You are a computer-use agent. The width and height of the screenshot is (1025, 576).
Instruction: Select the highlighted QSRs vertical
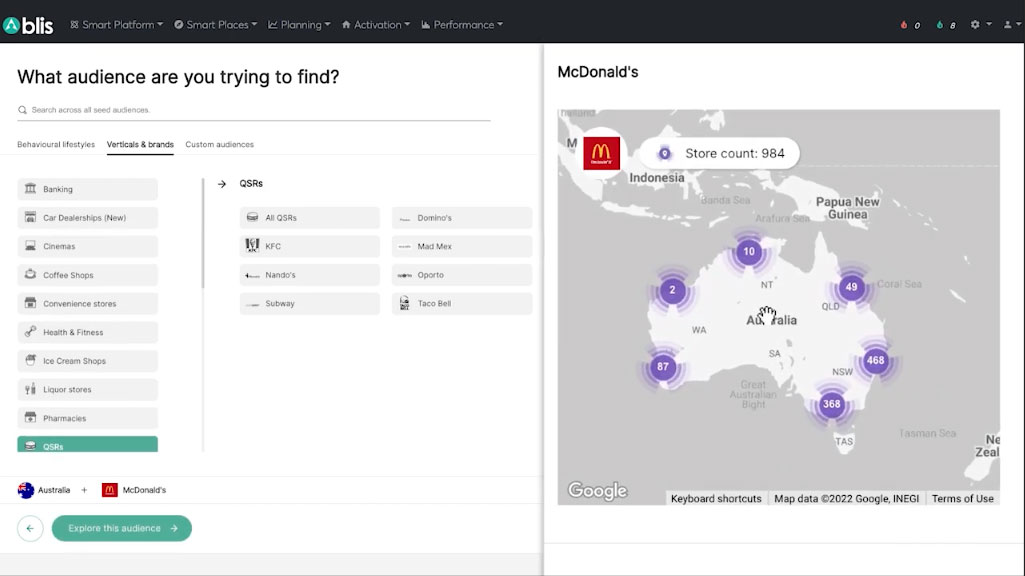pos(88,445)
